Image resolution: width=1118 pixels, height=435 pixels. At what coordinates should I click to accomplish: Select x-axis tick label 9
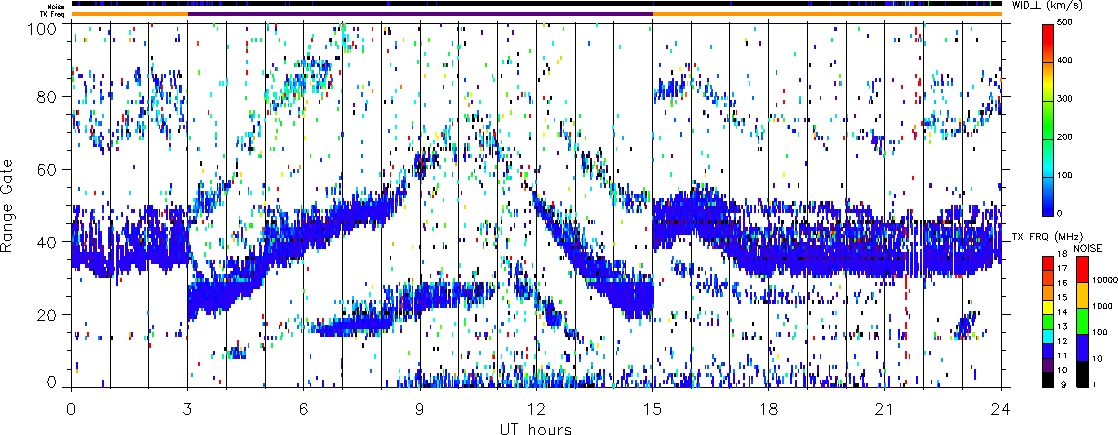(420, 409)
